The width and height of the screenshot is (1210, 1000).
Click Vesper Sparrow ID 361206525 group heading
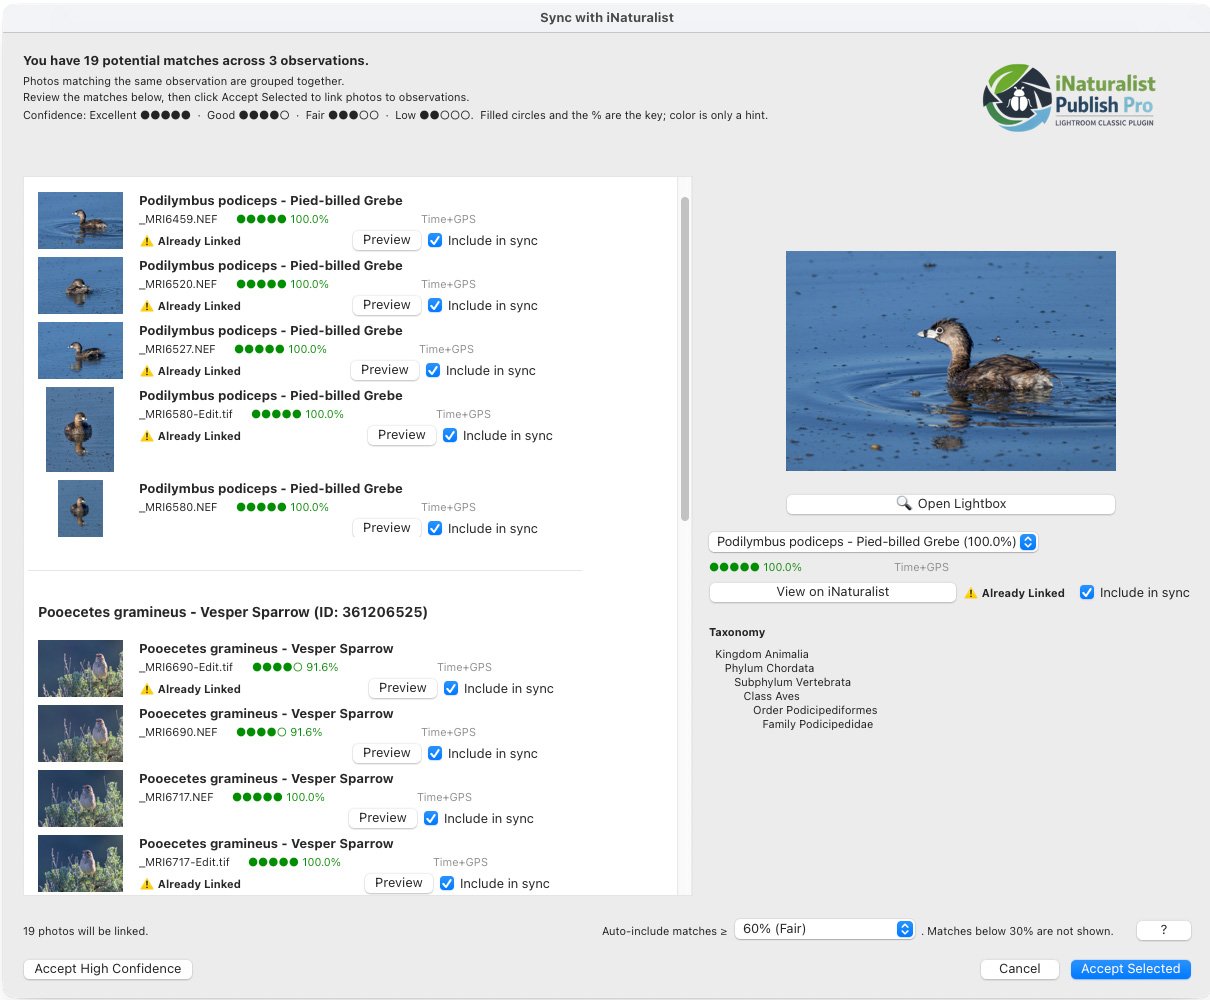pyautogui.click(x=233, y=612)
